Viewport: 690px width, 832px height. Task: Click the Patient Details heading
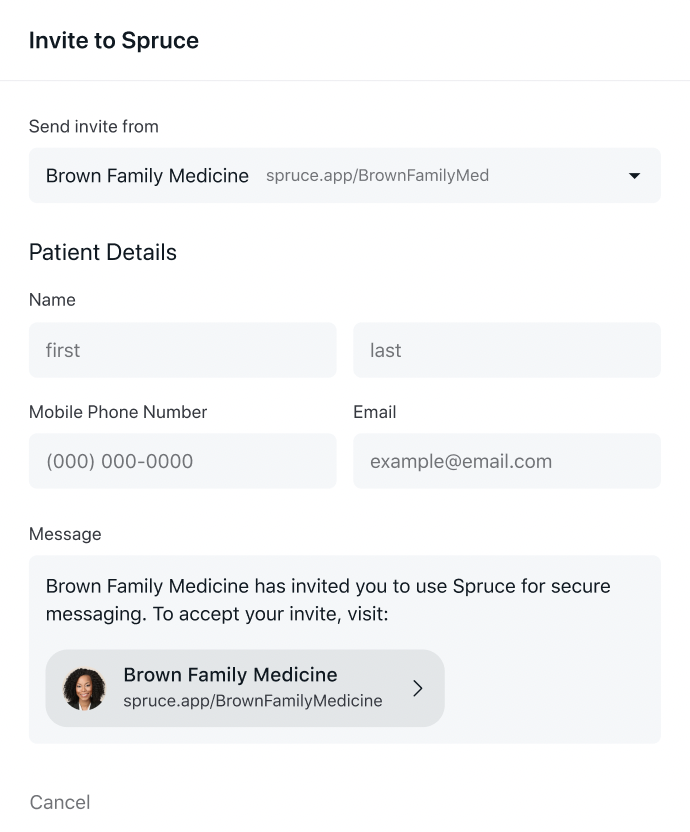102,252
